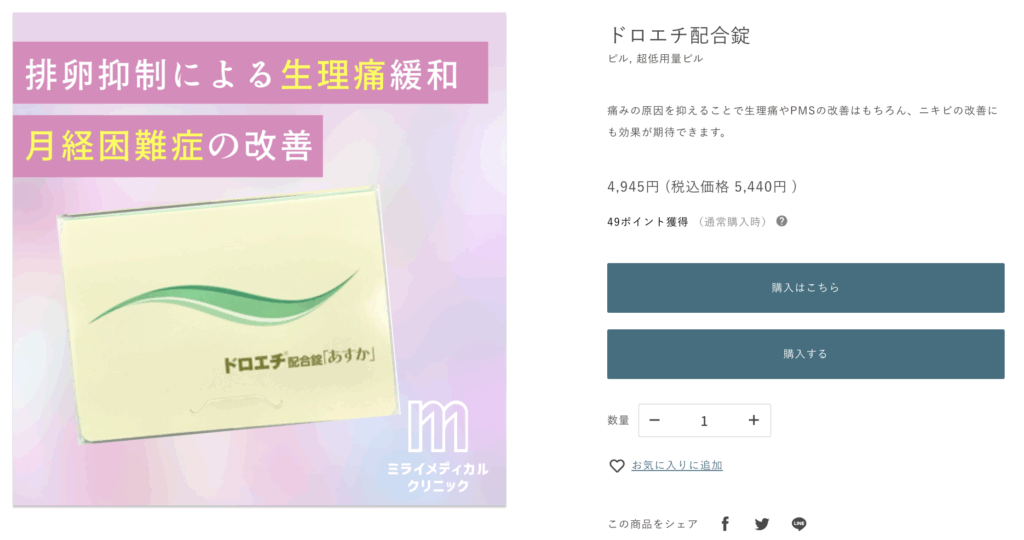Click the ドロエチ配合錠 product title
The width and height of the screenshot is (1024, 540).
(x=679, y=35)
